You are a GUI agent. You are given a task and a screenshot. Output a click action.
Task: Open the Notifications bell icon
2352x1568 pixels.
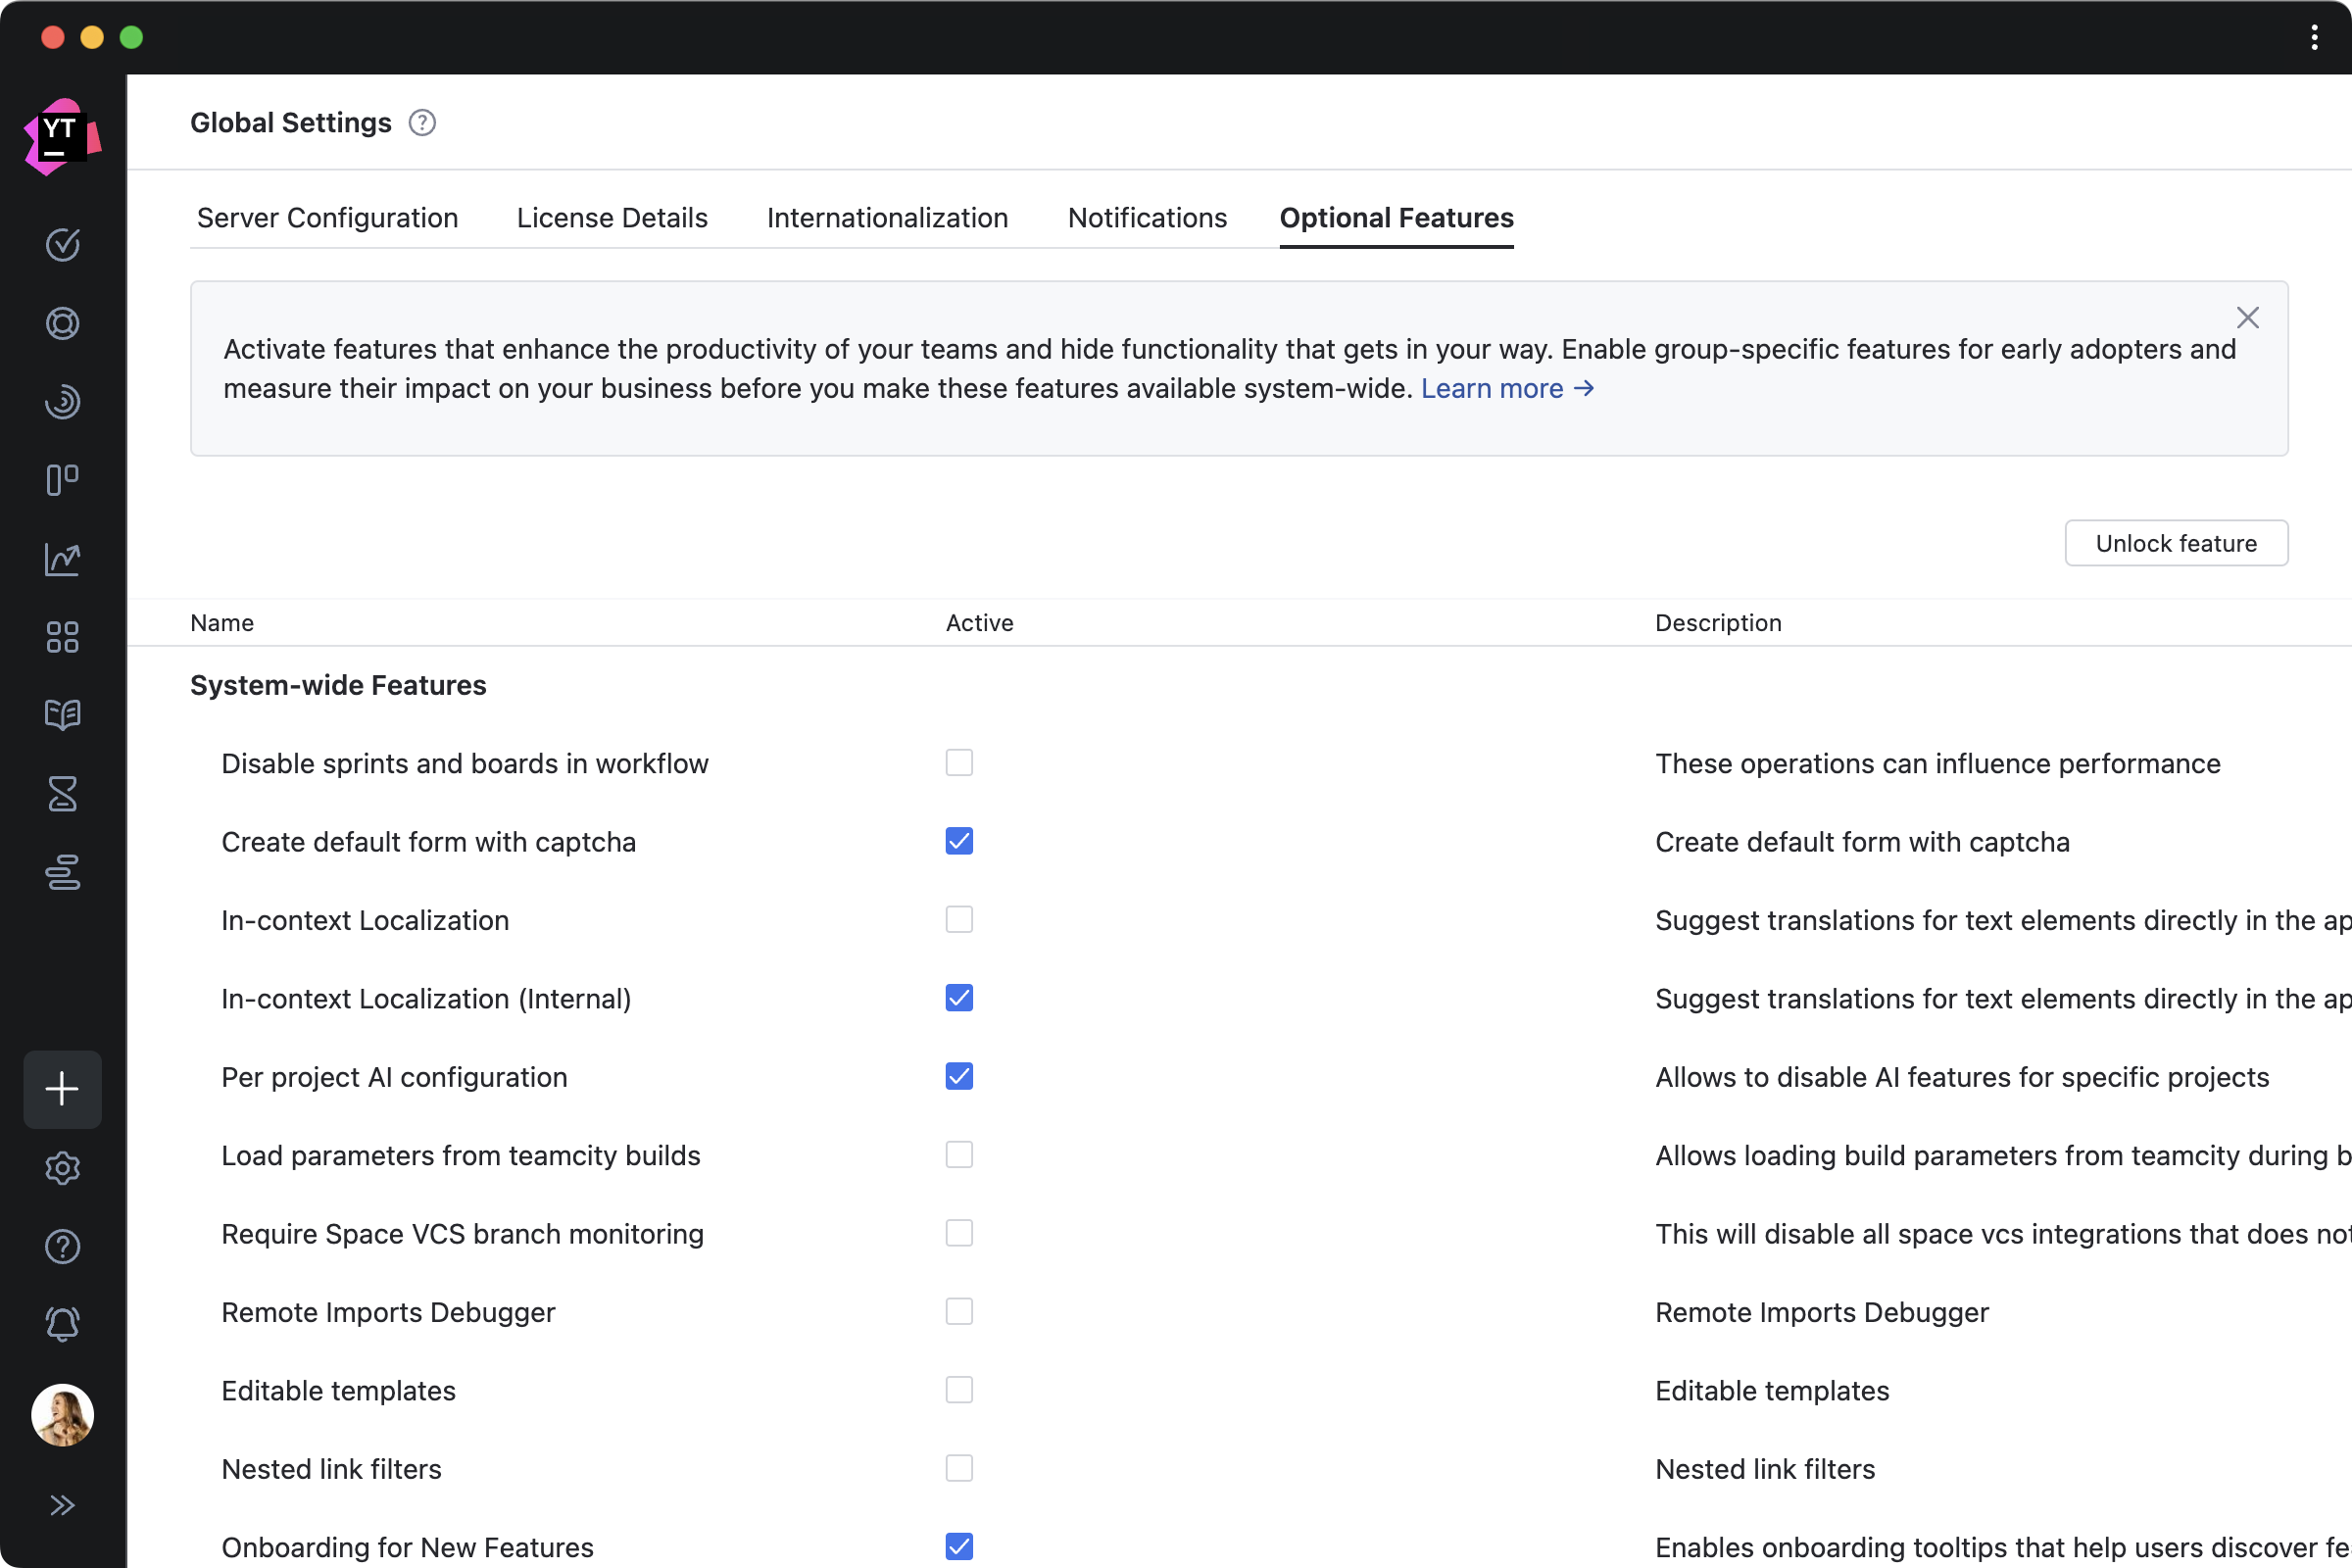63,1325
